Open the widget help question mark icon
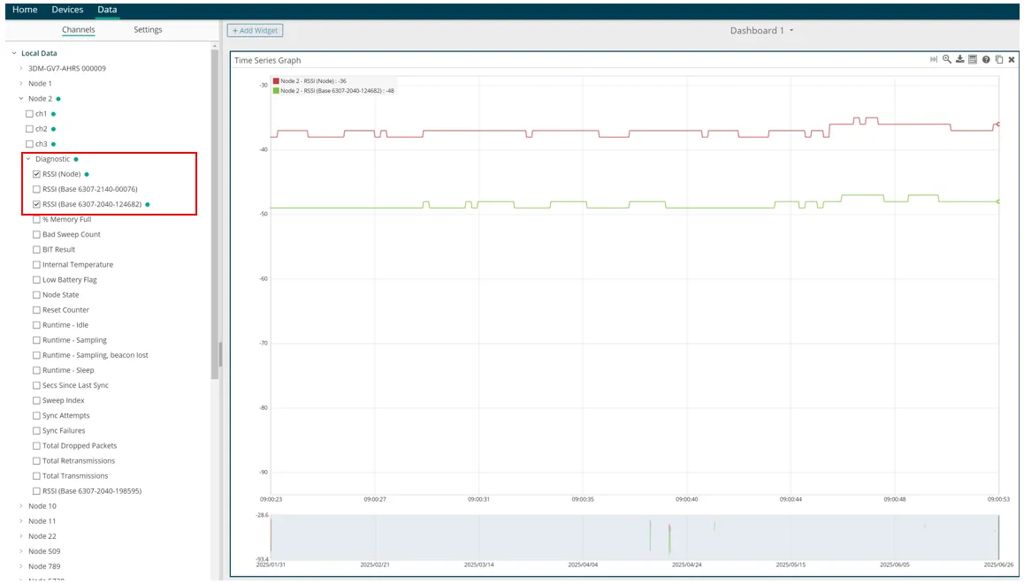Viewport: 1024px width, 583px height. 986,60
